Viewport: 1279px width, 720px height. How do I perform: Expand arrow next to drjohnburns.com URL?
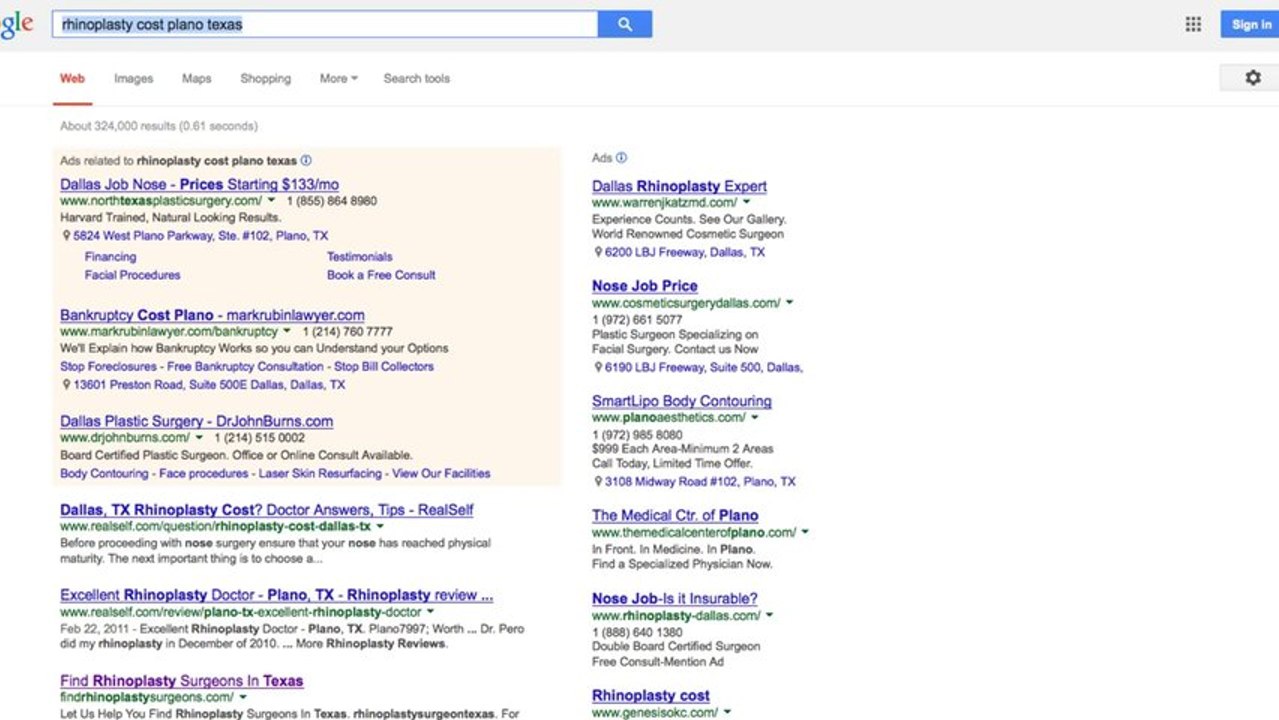[x=199, y=438]
